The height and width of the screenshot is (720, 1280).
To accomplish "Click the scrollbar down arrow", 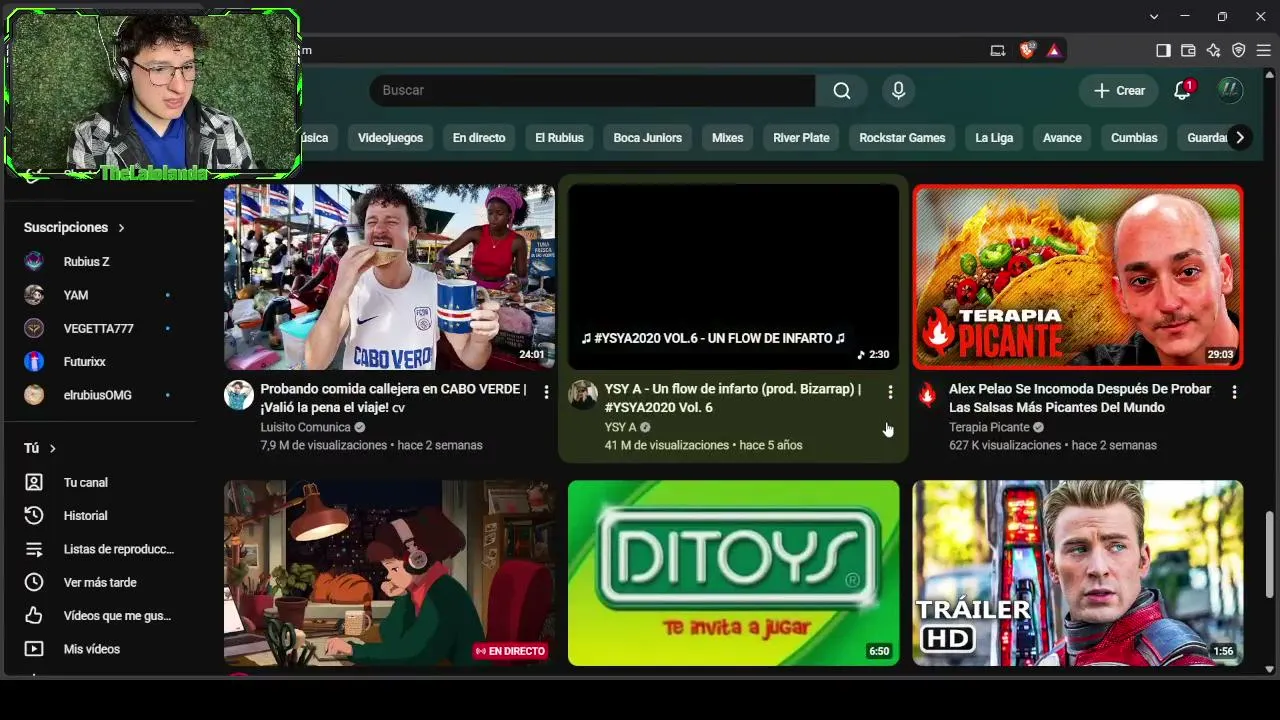I will [1270, 669].
